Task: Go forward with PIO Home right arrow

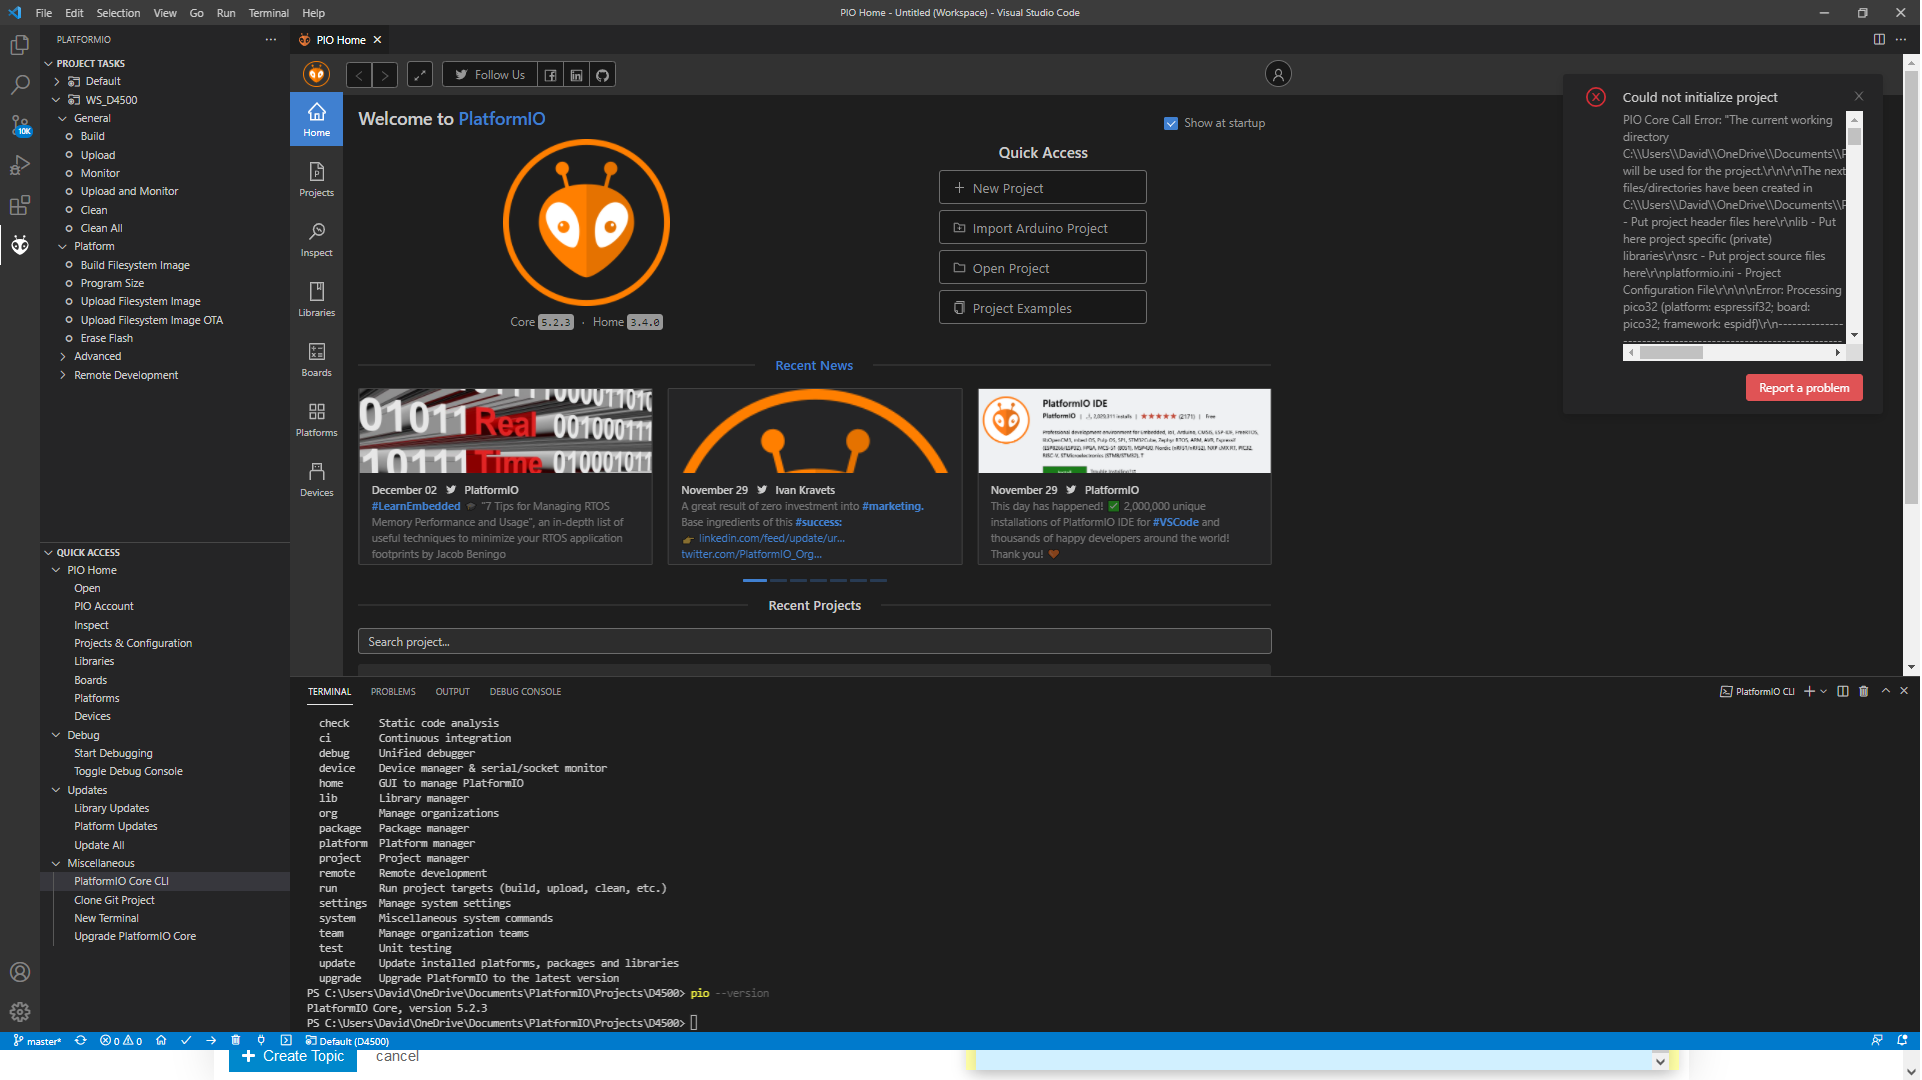Action: click(x=385, y=75)
